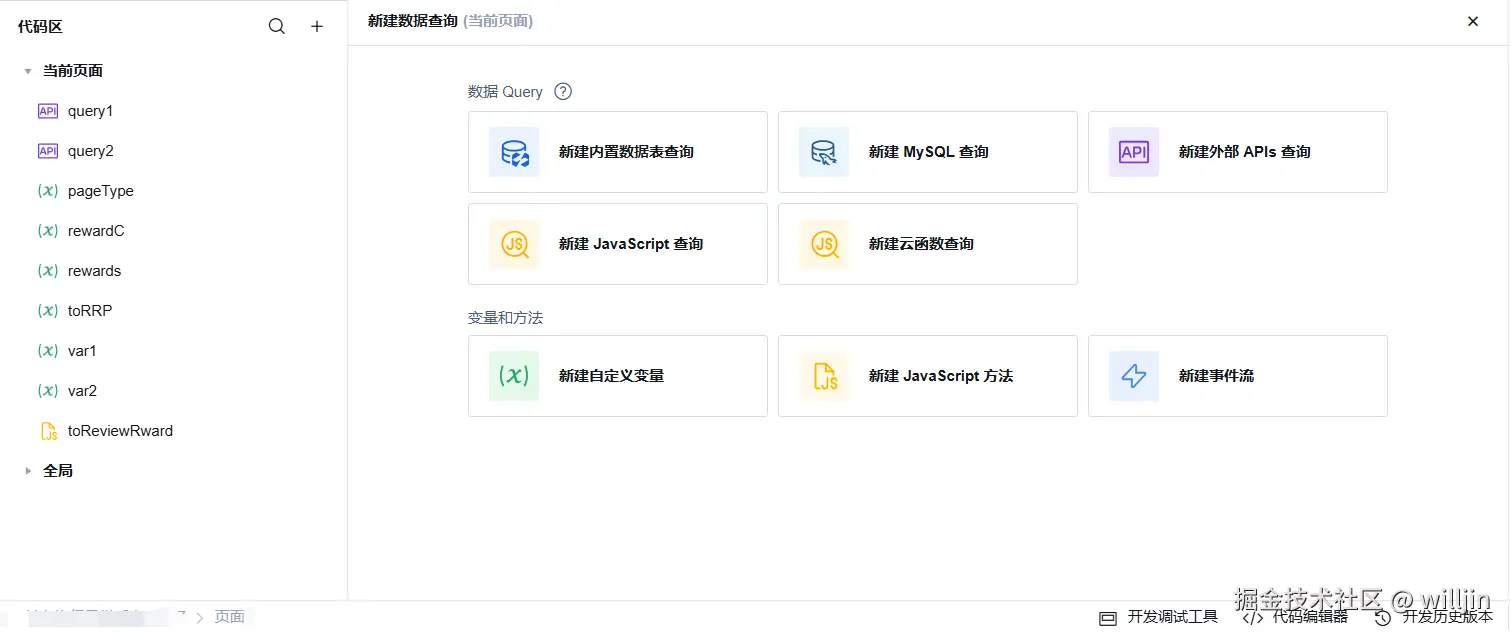Click the green 自定义变量 icon

[x=514, y=376]
